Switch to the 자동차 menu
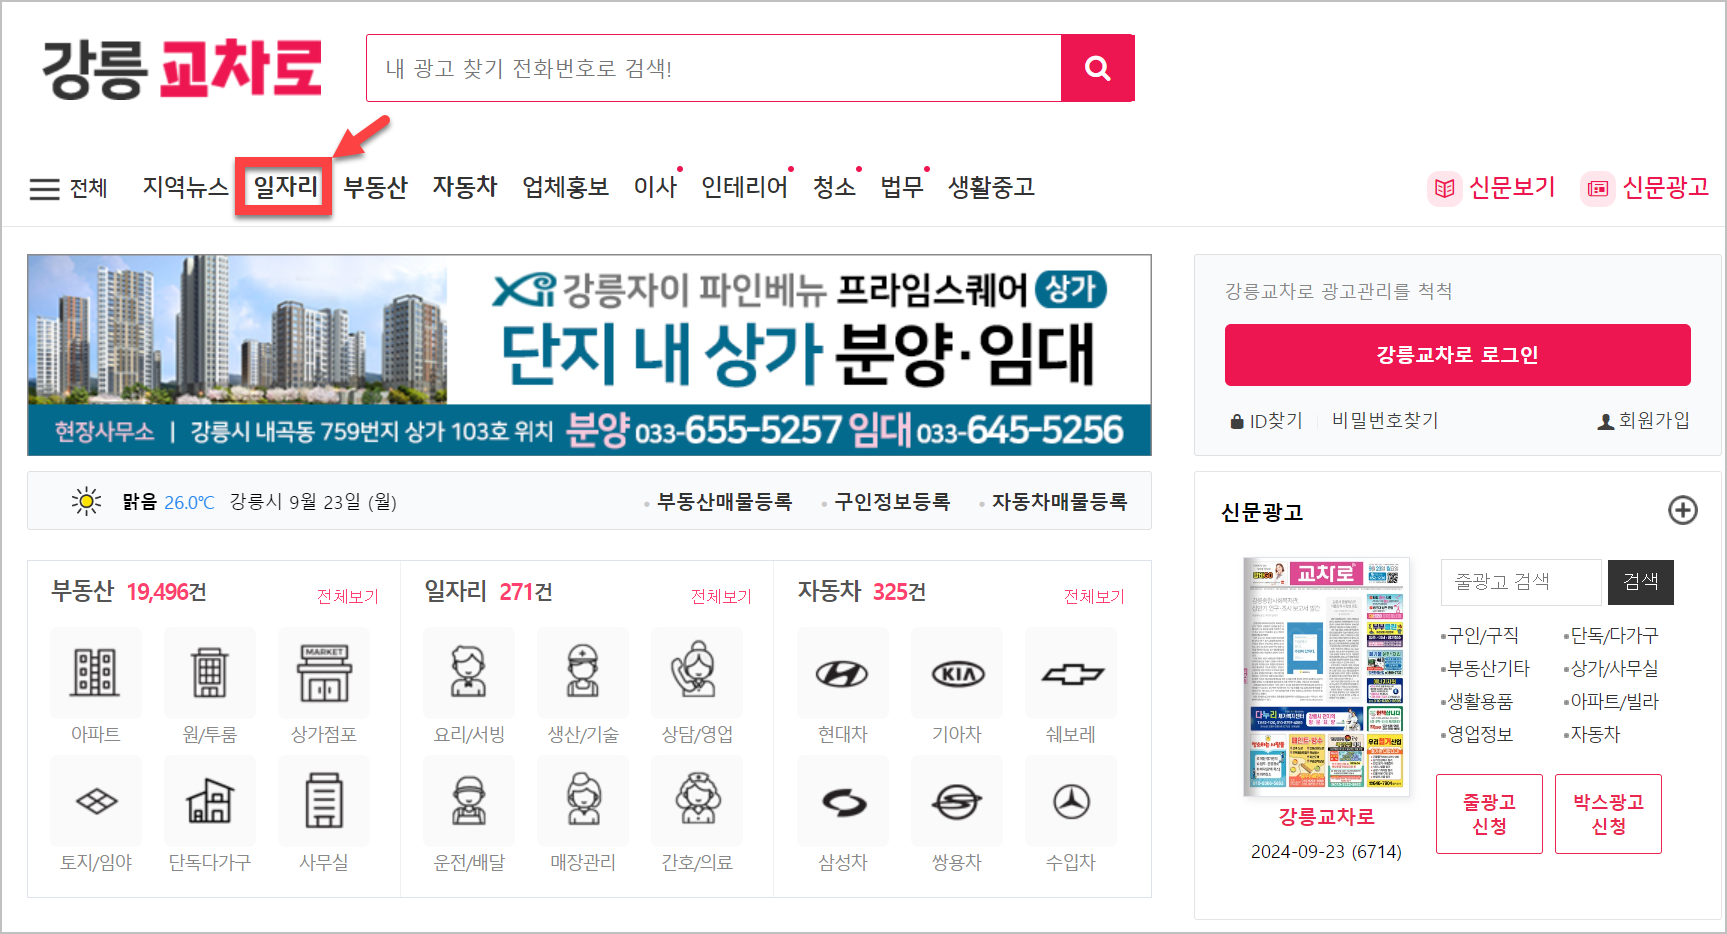The width and height of the screenshot is (1727, 934). pyautogui.click(x=465, y=187)
